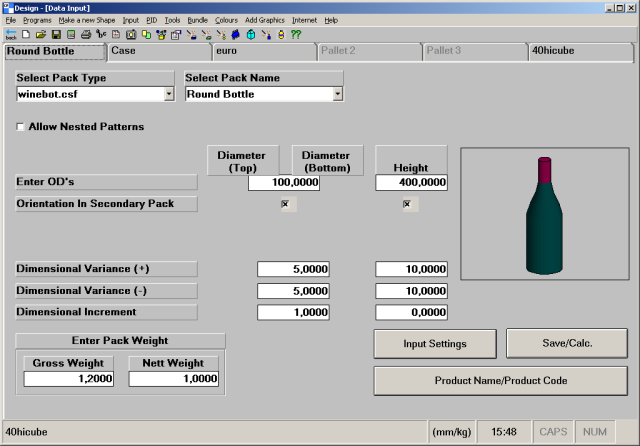Screen dimensions: 640x446
Task: Click the wand over green flat pack icon
Action: (x=206, y=35)
